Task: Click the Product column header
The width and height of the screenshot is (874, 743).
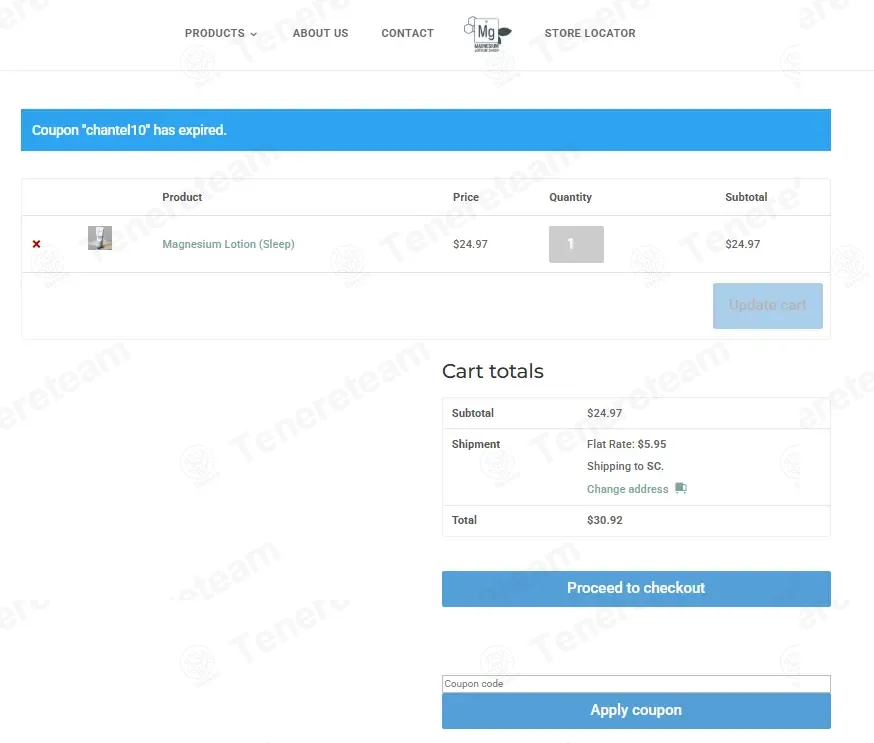Action: point(182,197)
